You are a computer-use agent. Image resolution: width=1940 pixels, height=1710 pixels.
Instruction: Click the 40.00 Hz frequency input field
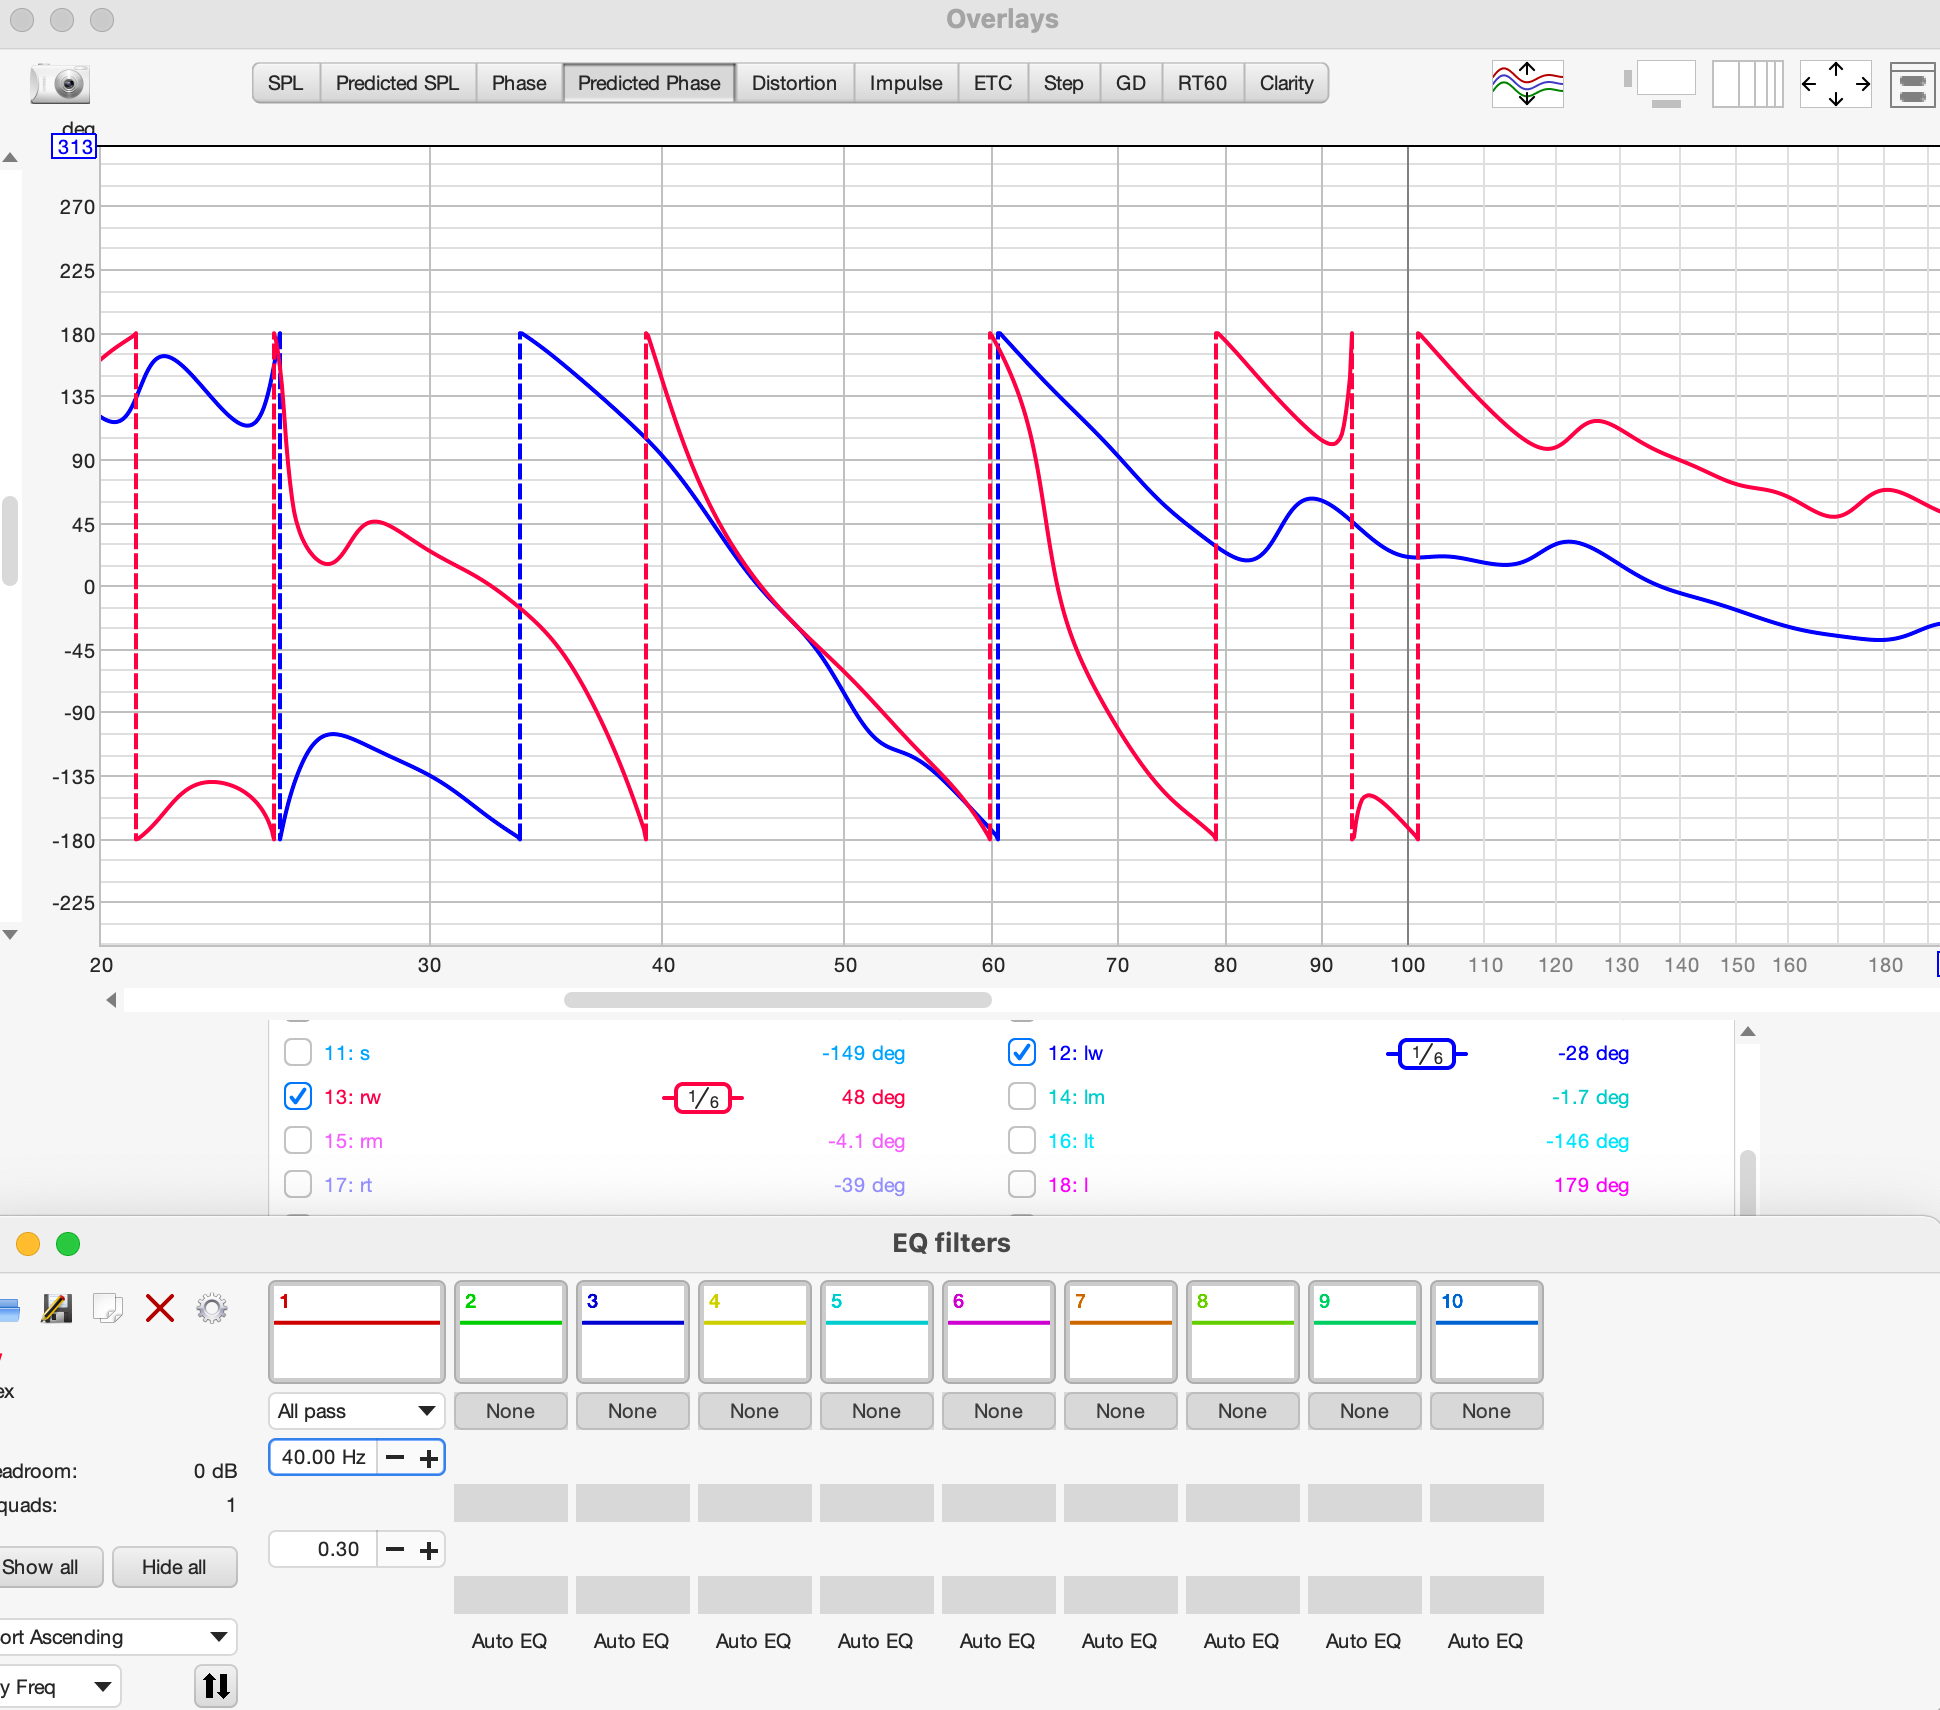[323, 1458]
